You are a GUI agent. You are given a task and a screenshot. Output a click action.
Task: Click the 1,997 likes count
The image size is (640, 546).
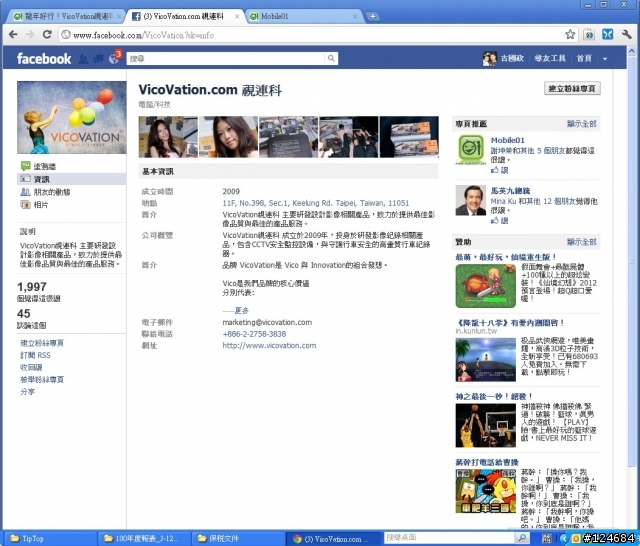32,287
